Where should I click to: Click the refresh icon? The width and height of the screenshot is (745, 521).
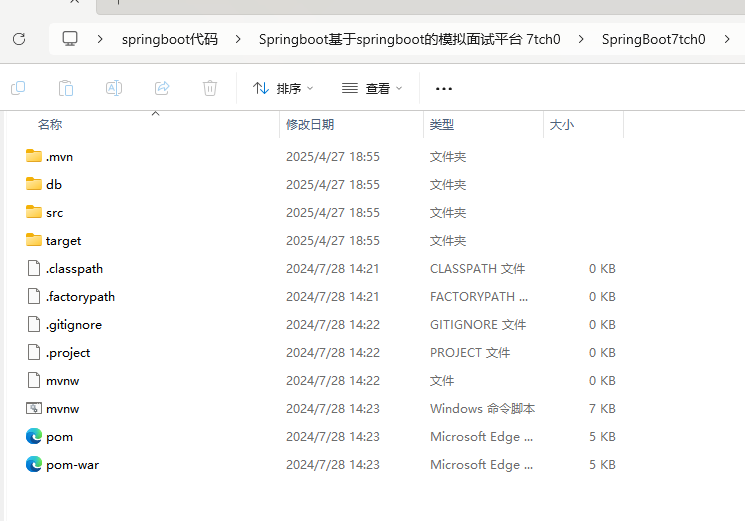[x=19, y=39]
